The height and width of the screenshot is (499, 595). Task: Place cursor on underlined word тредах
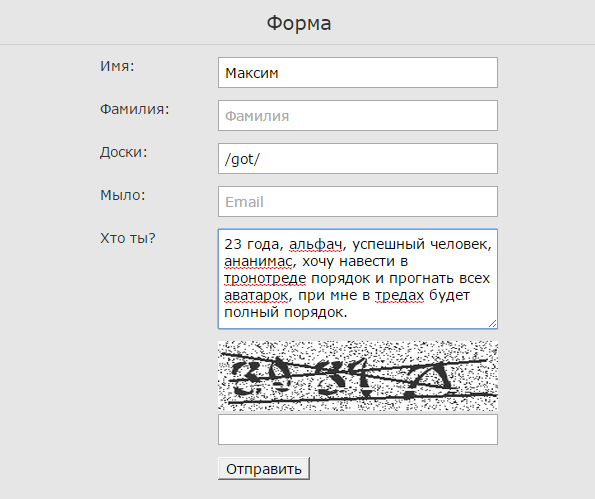(399, 295)
